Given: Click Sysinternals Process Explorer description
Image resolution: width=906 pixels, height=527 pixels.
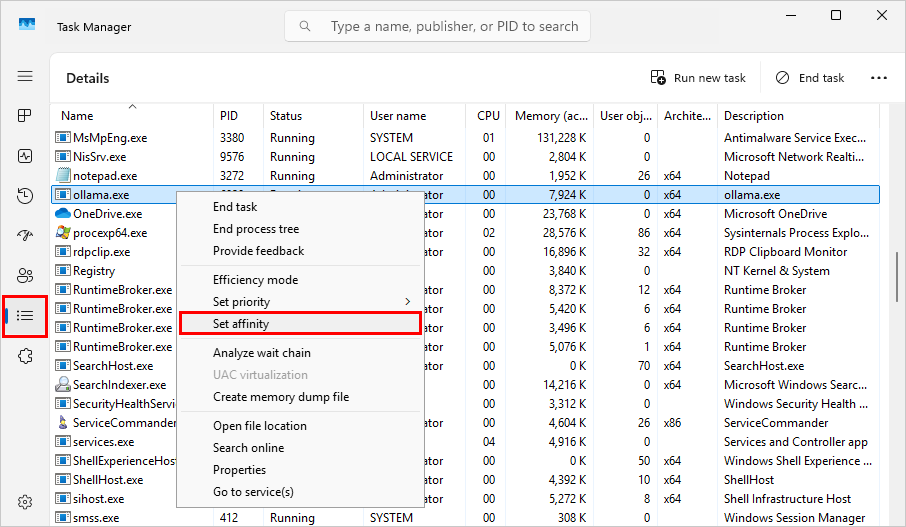Looking at the screenshot, I should click(x=796, y=233).
